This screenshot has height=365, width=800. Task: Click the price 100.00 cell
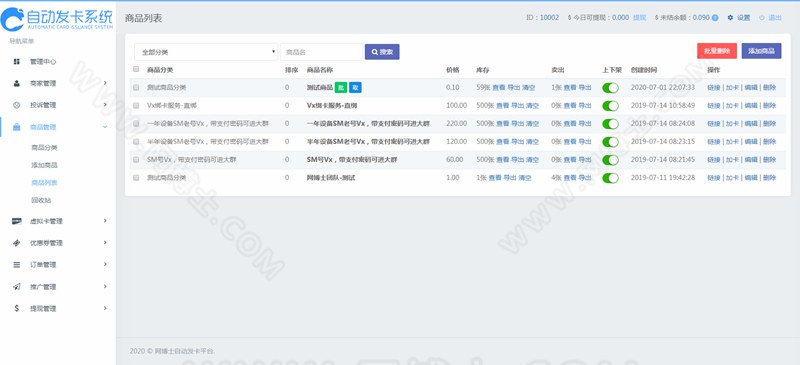click(x=456, y=105)
